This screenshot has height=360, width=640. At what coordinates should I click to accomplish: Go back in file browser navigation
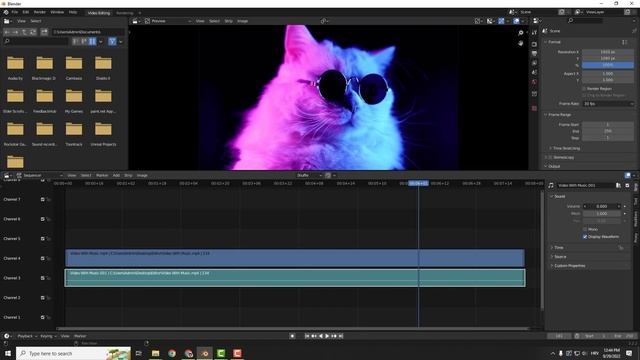pos(7,32)
